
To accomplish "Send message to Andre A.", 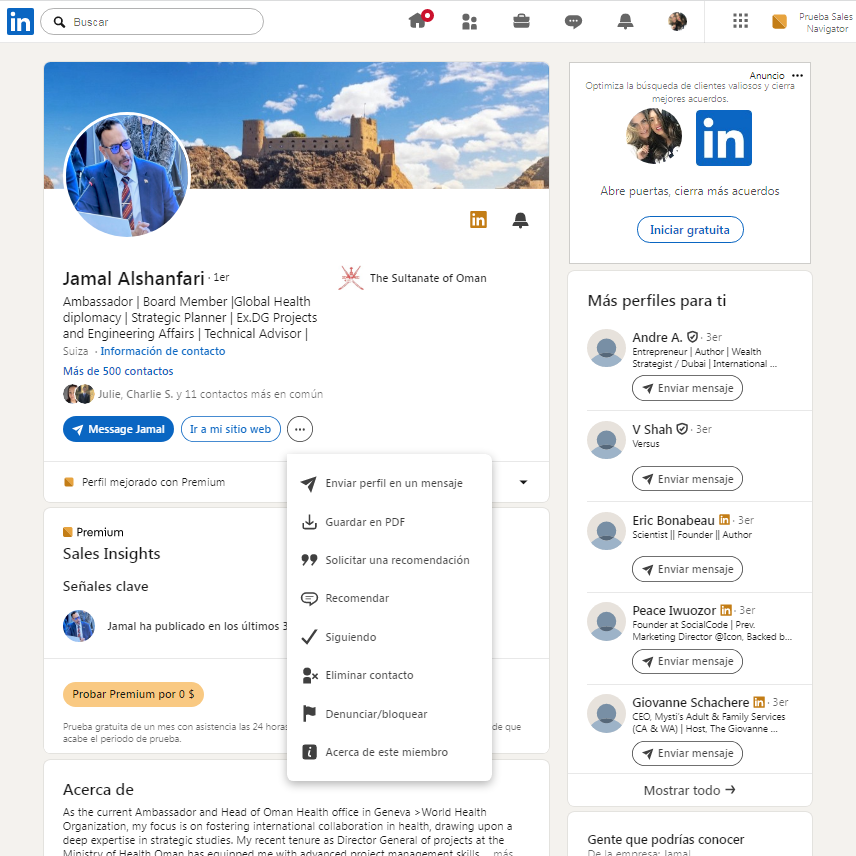I will pyautogui.click(x=687, y=388).
